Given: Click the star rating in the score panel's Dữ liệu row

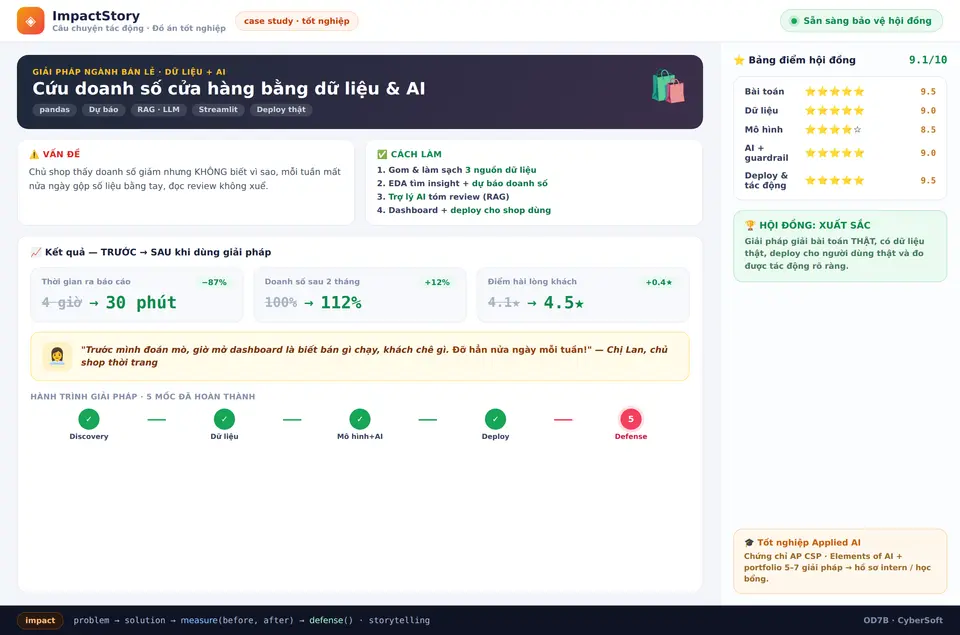Looking at the screenshot, I should [834, 111].
